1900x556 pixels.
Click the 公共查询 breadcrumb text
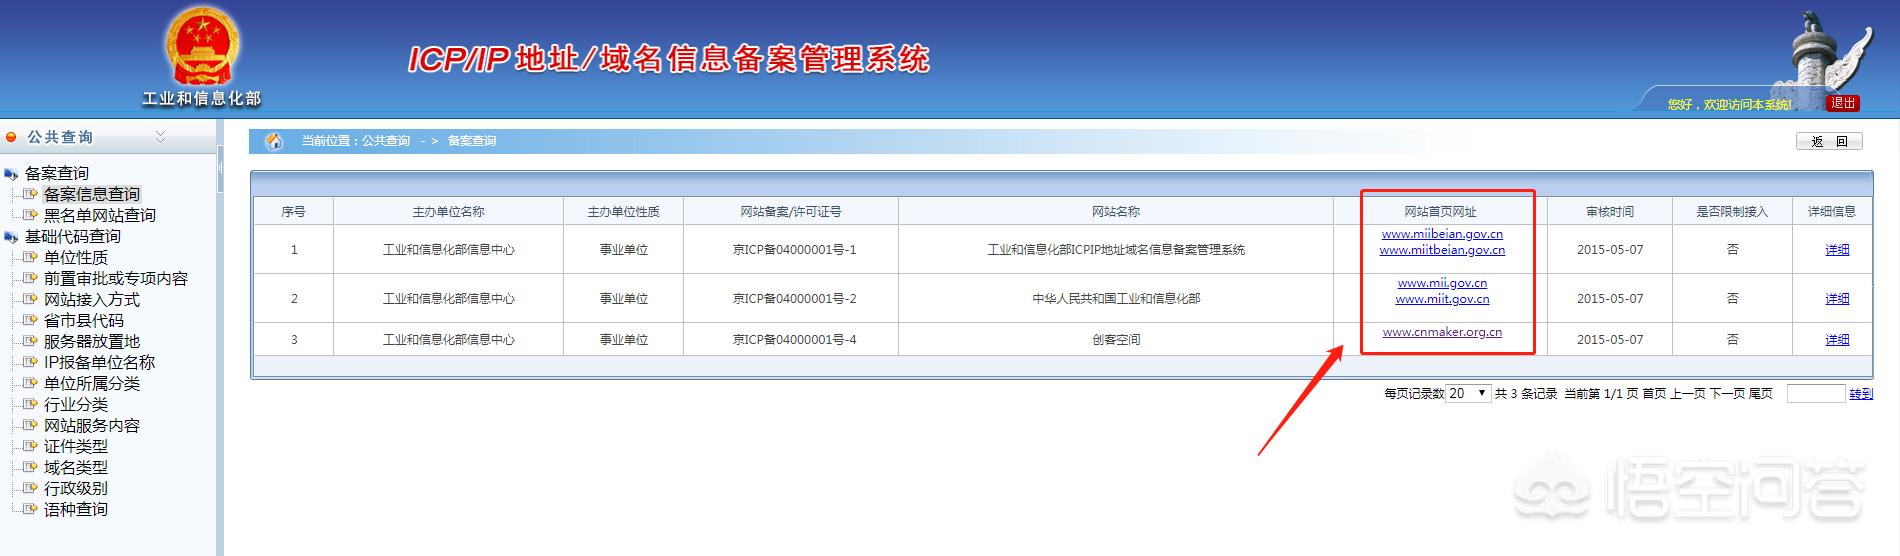click(386, 141)
